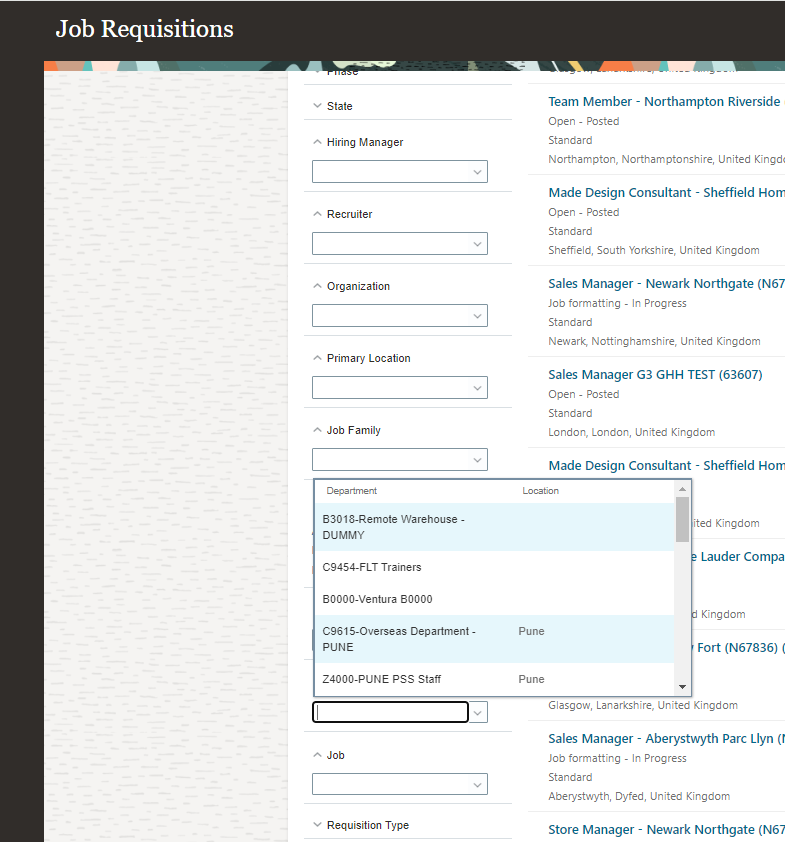The image size is (785, 842).
Task: Open Sales Manager - Newark Northgate requisition
Action: tap(666, 284)
